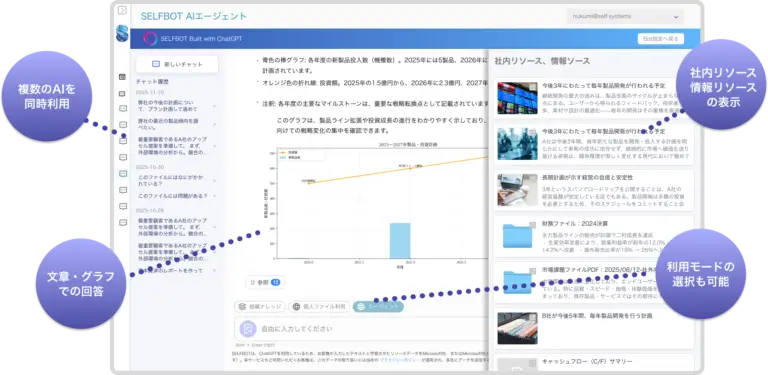This screenshot has width=768, height=375.
Task: Click the corner icon on 長期計画 card thumbnail
Action: click(x=532, y=178)
